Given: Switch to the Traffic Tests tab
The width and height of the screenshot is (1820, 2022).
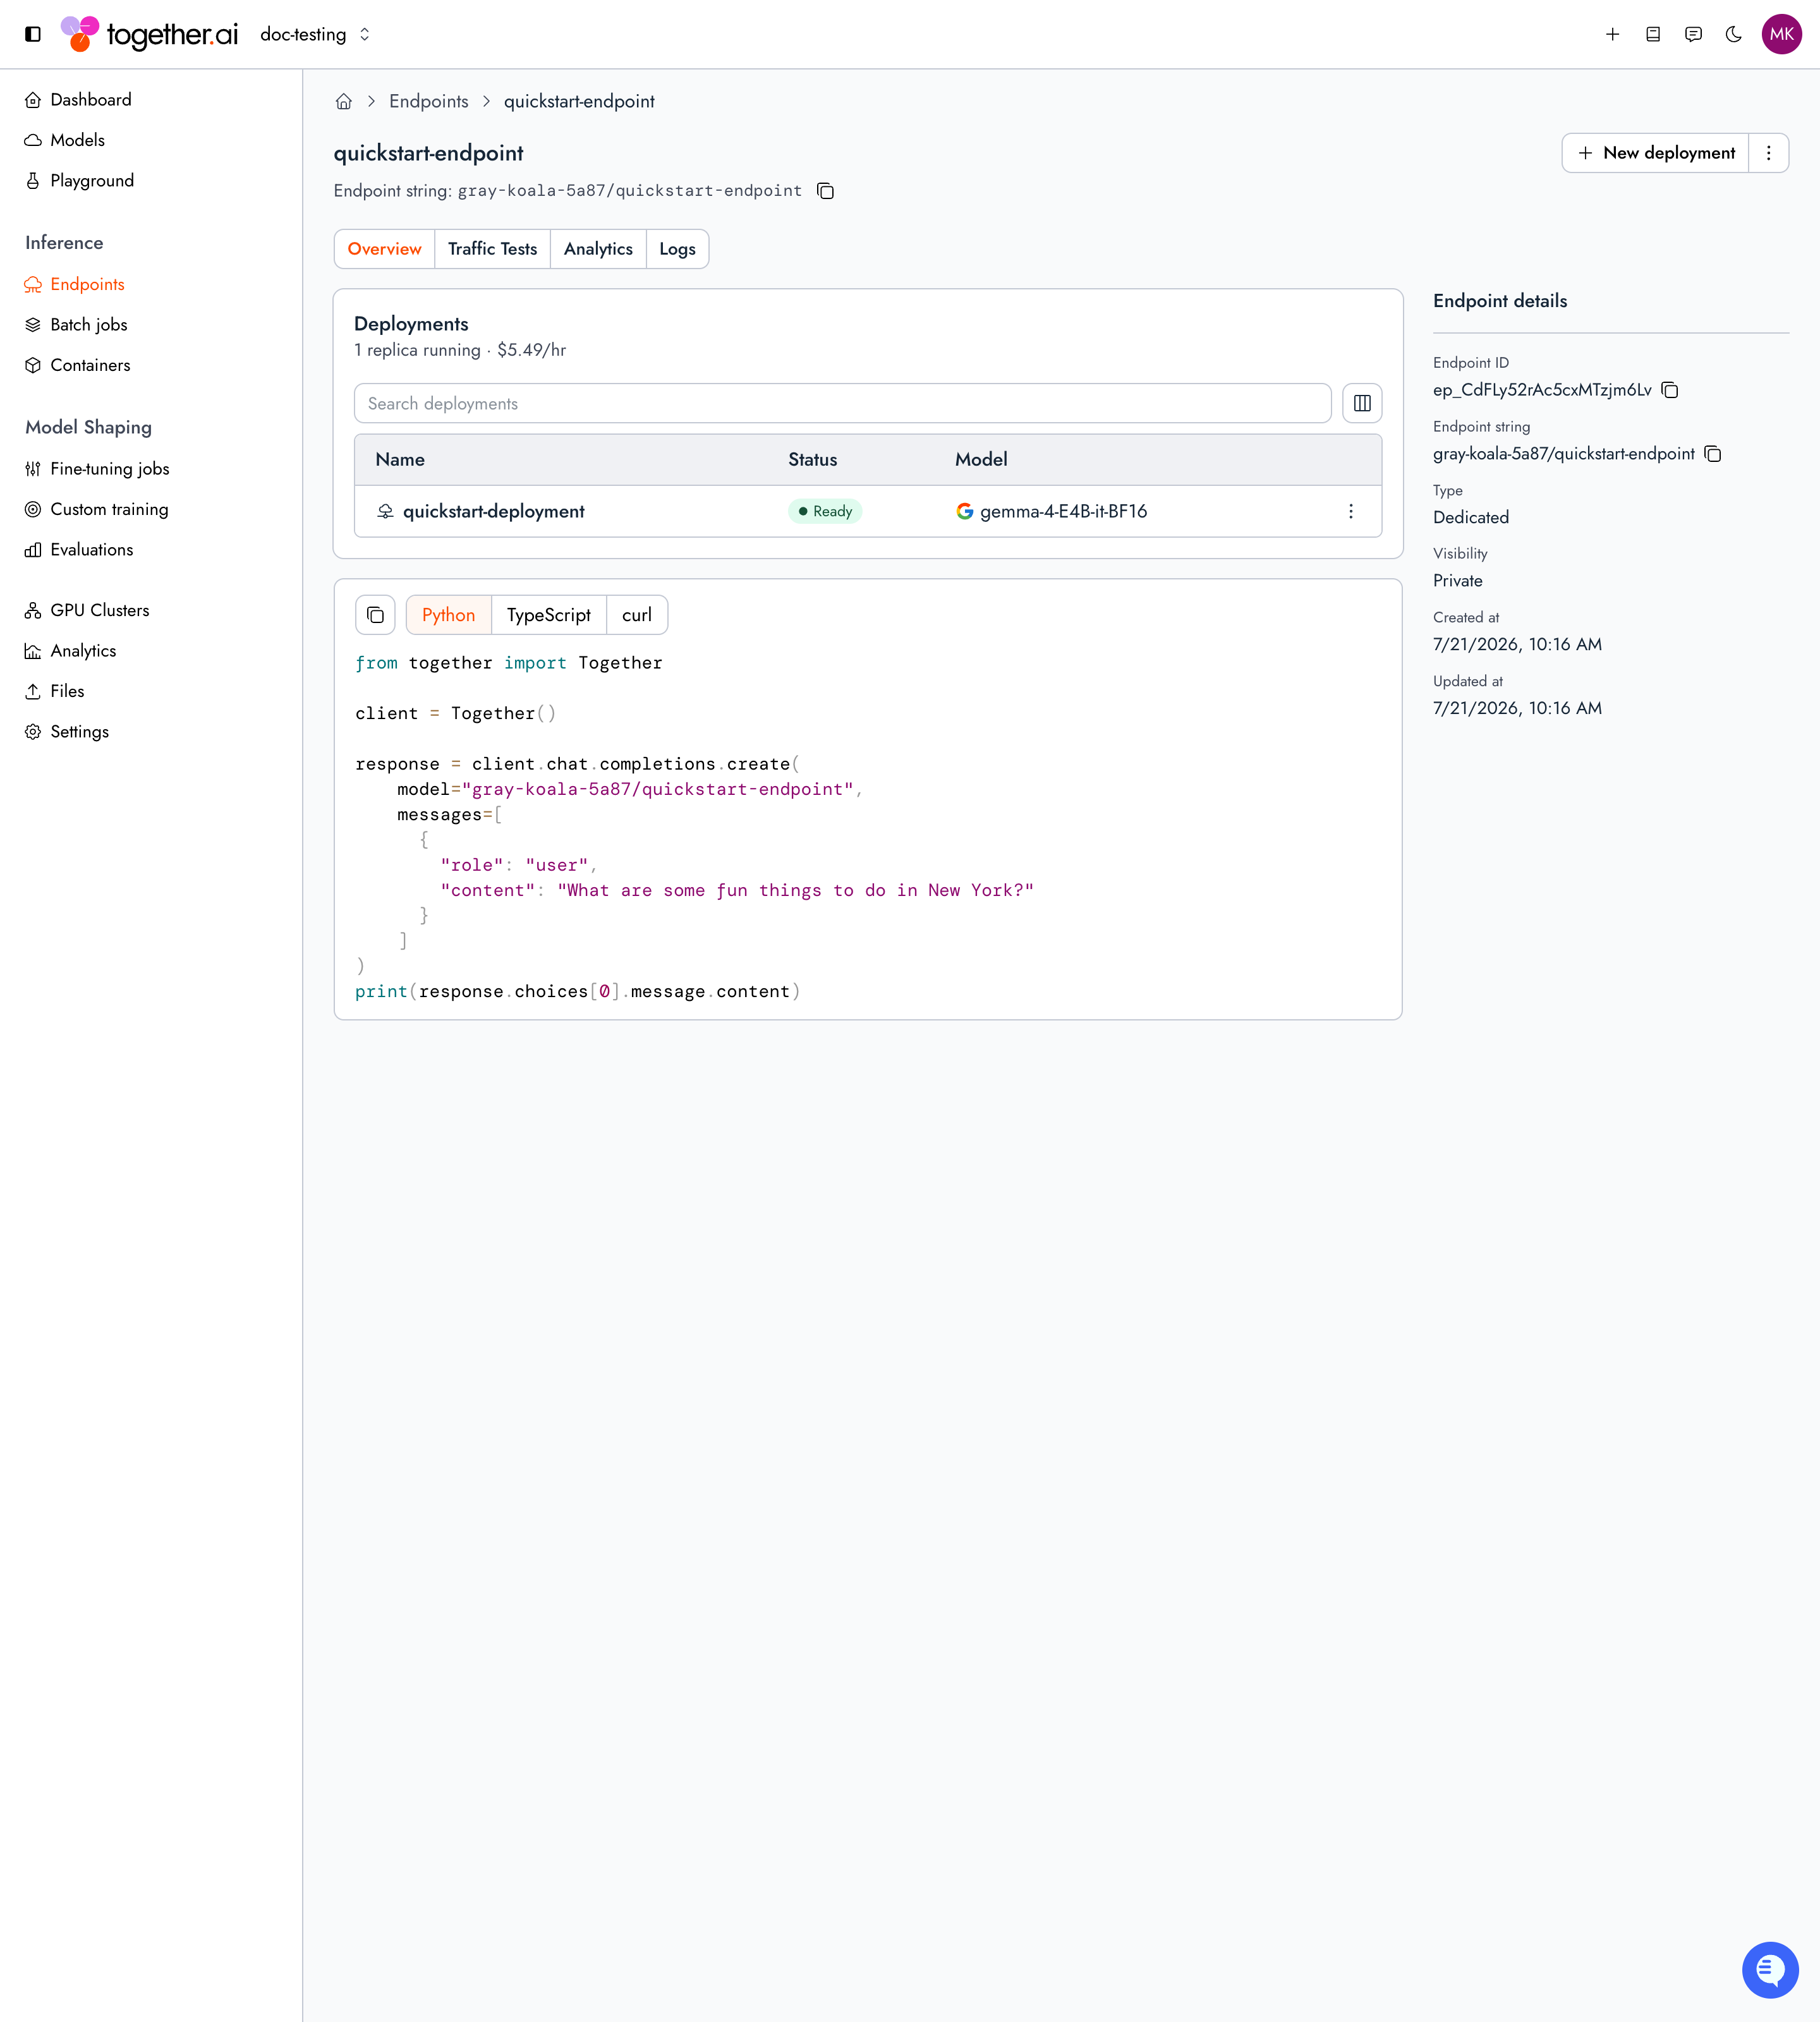Looking at the screenshot, I should tap(492, 249).
